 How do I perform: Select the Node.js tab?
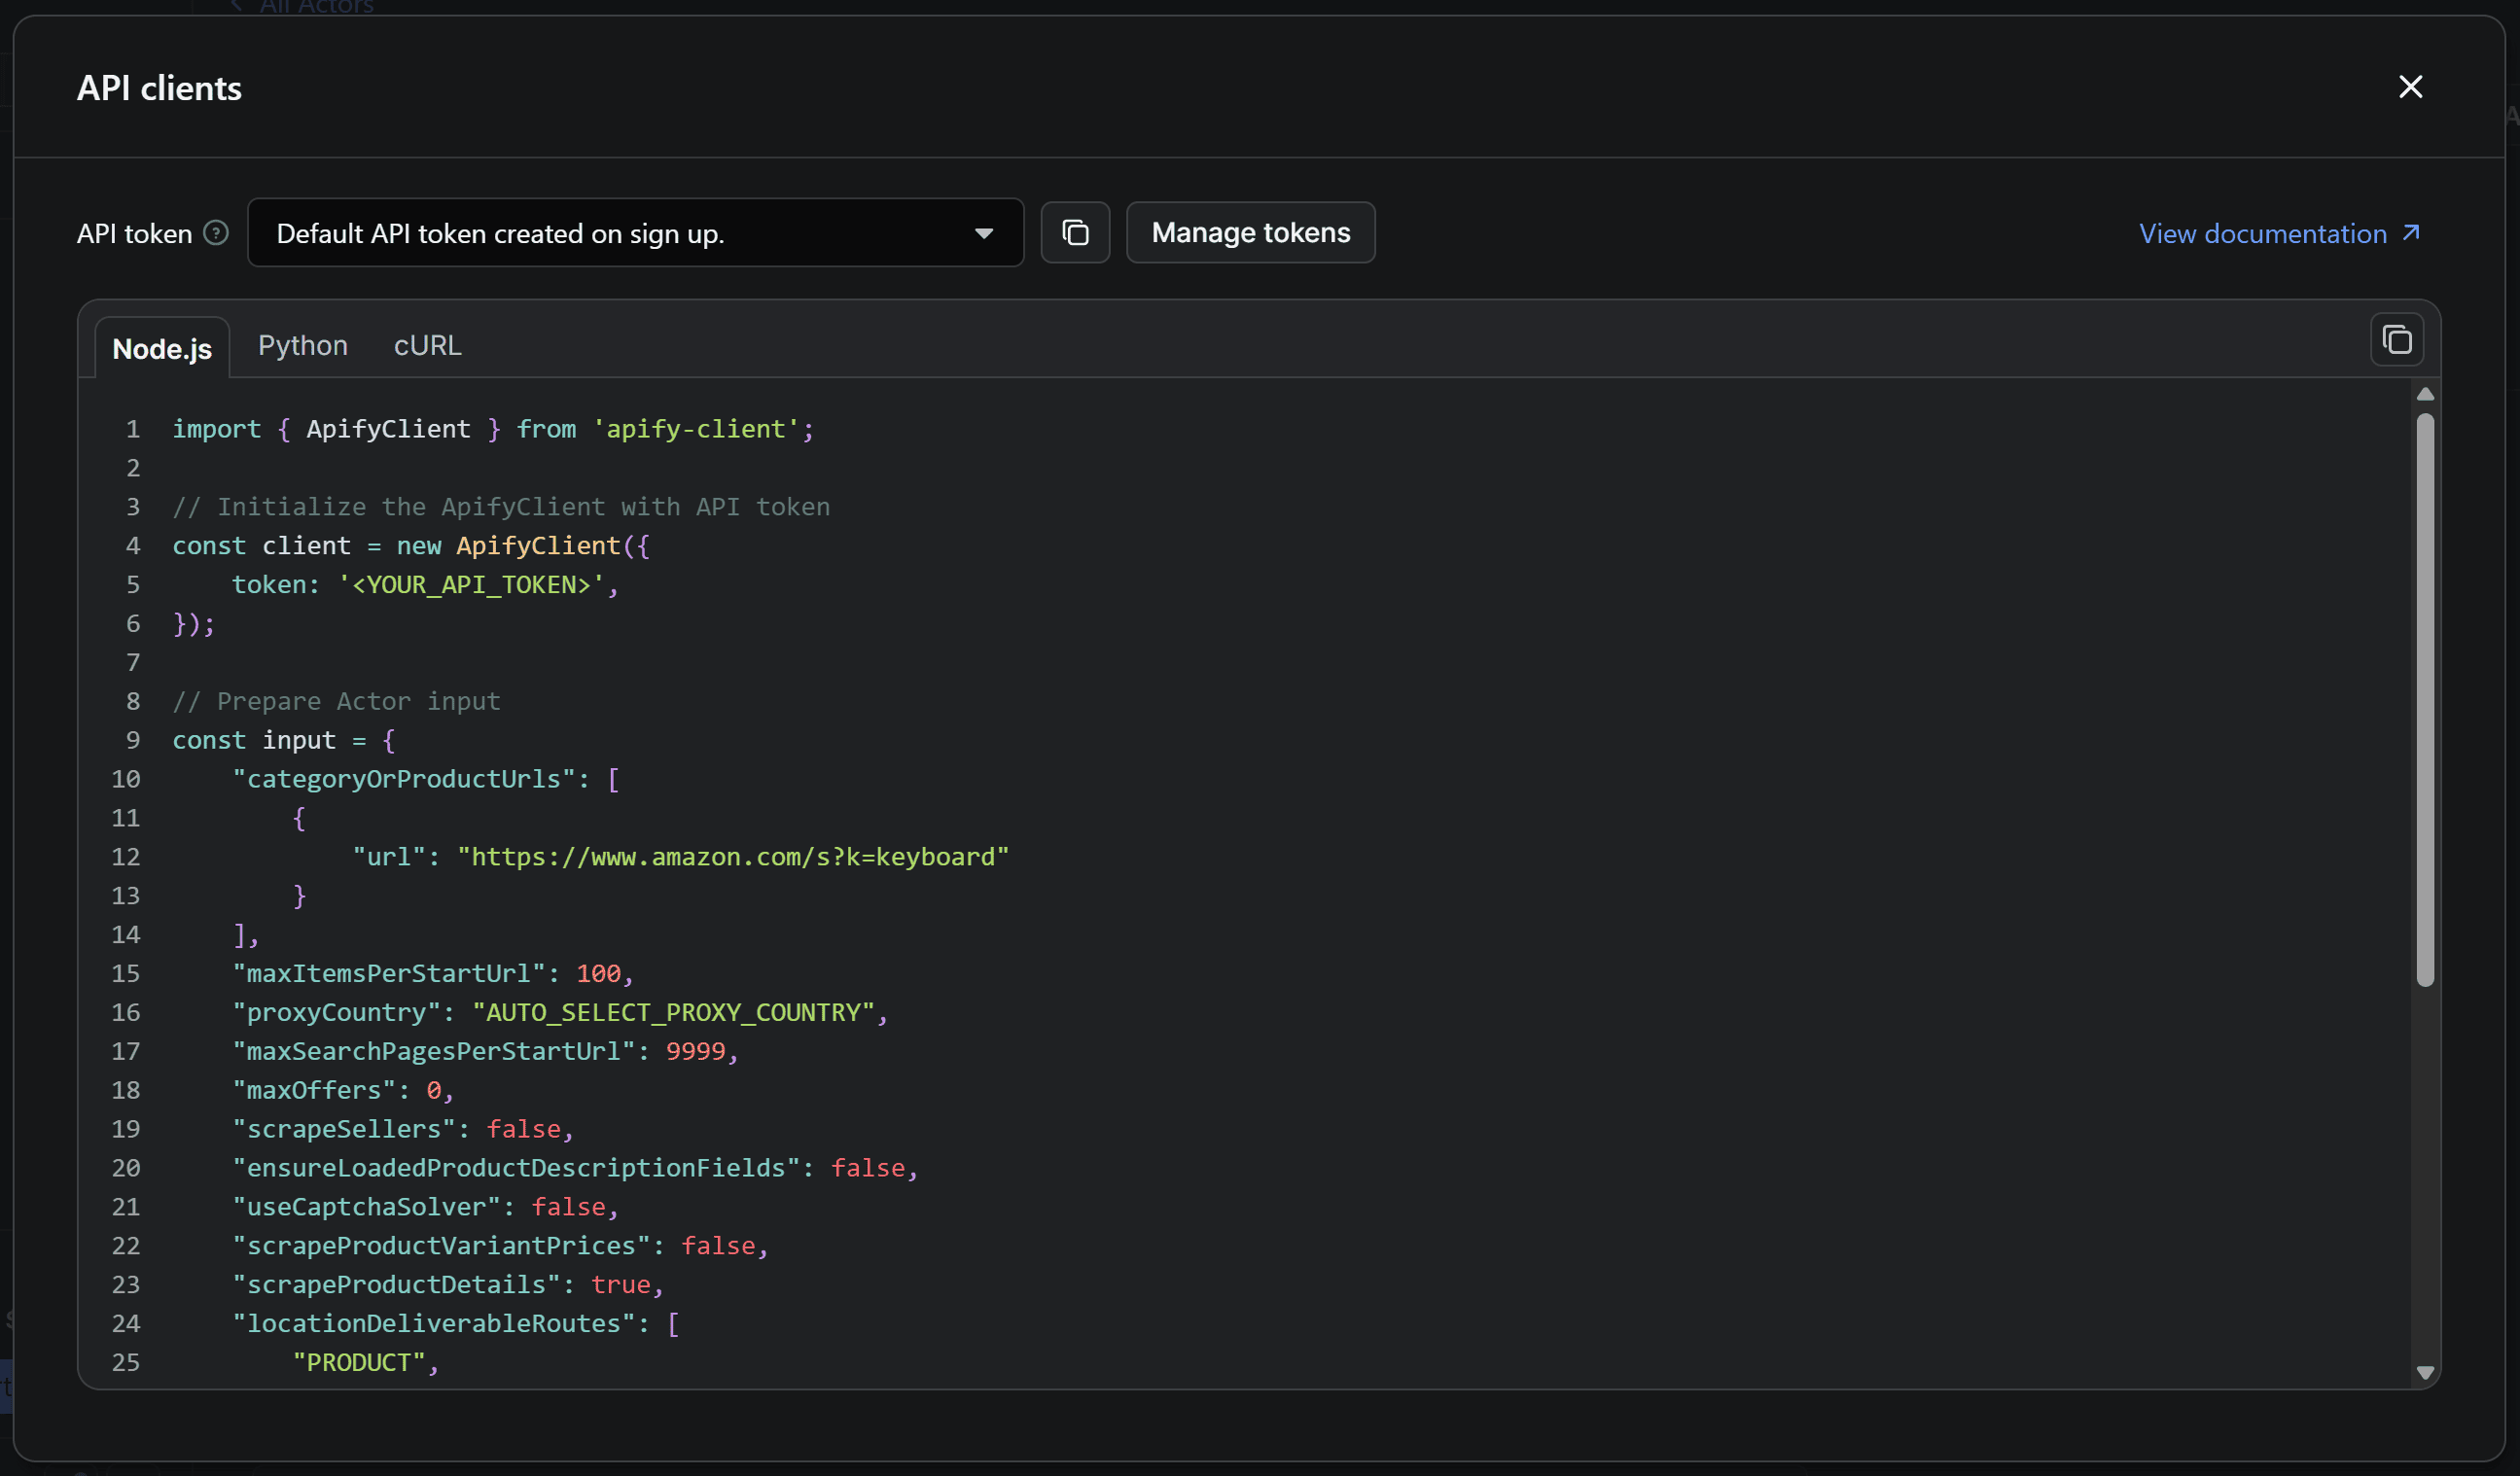pyautogui.click(x=162, y=348)
